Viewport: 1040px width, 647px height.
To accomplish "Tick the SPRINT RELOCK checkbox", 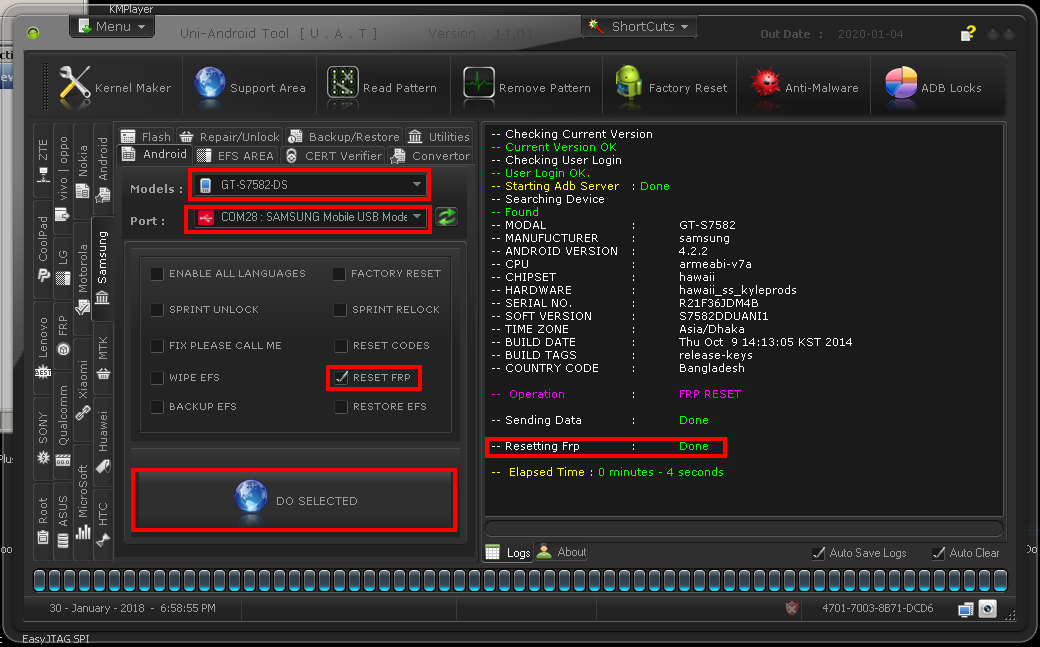I will point(340,309).
